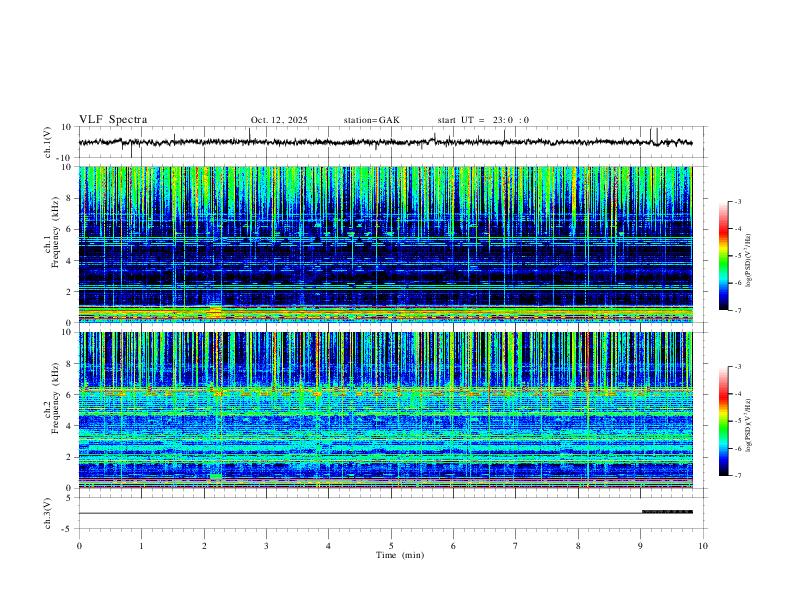792x612 pixels.
Task: Click the green patch near 0.8 kHz in ch.2
Action: [x=216, y=477]
